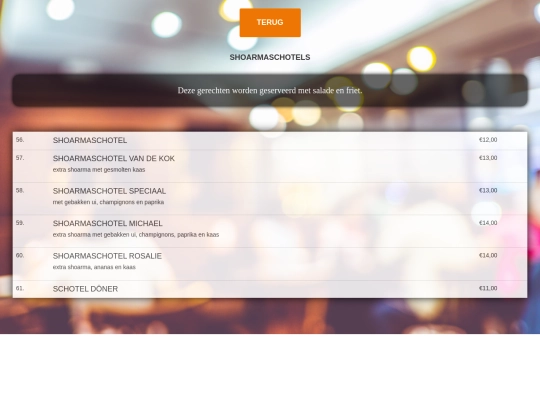Click the €13,00 price for Van de Kok

point(488,158)
